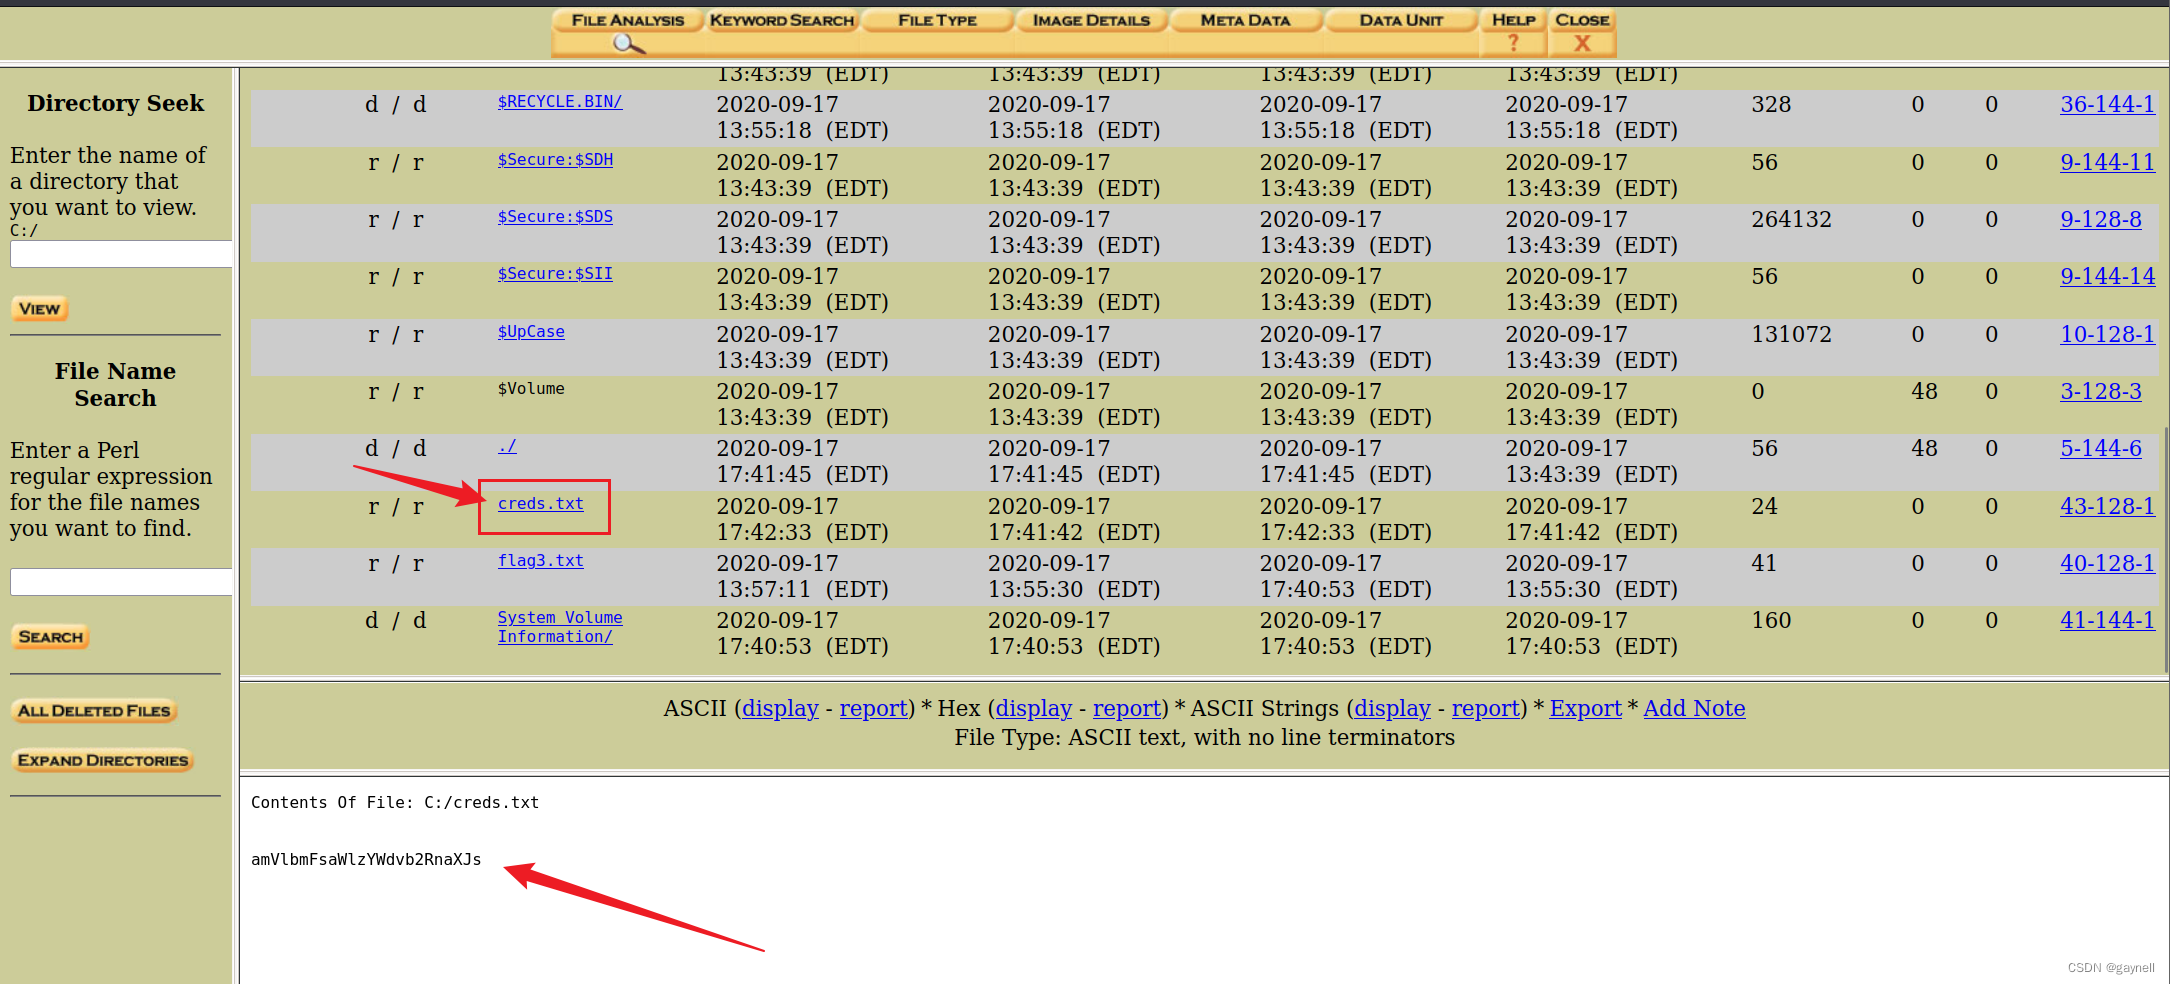Open the ./ current directory link
Image resolution: width=2170 pixels, height=984 pixels.
coord(507,446)
